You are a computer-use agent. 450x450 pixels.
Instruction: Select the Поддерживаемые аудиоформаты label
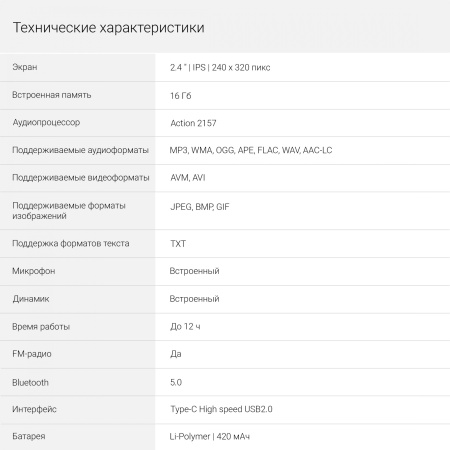(80, 150)
